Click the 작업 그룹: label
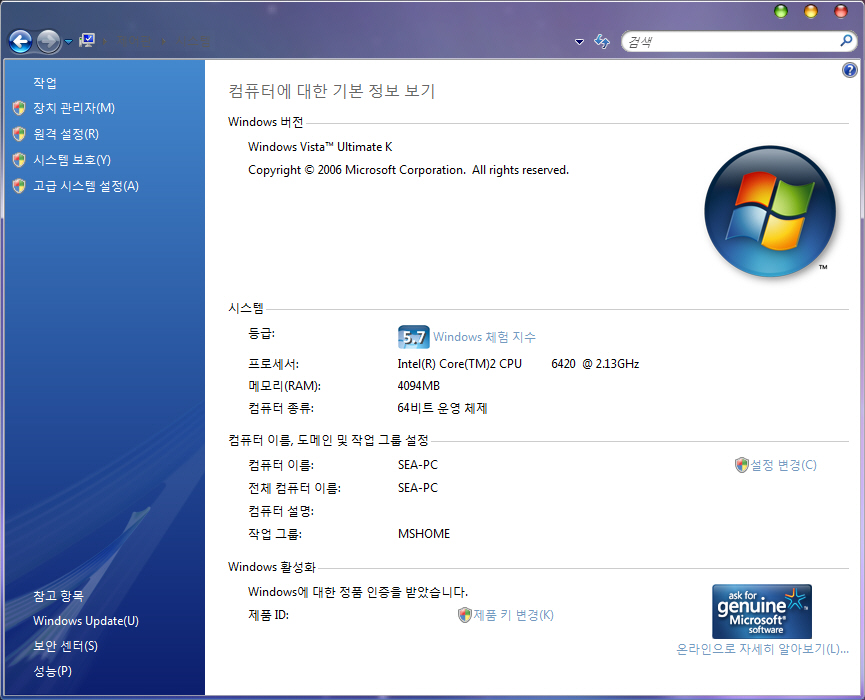Viewport: 865px width, 700px height. click(x=275, y=534)
